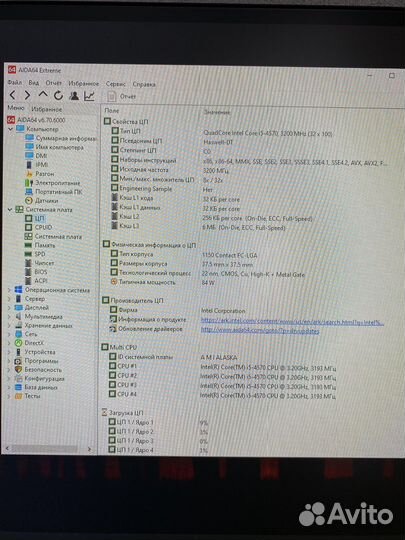The height and width of the screenshot is (540, 405).
Task: Collapse the Системная плата tree node
Action: pos(10,209)
